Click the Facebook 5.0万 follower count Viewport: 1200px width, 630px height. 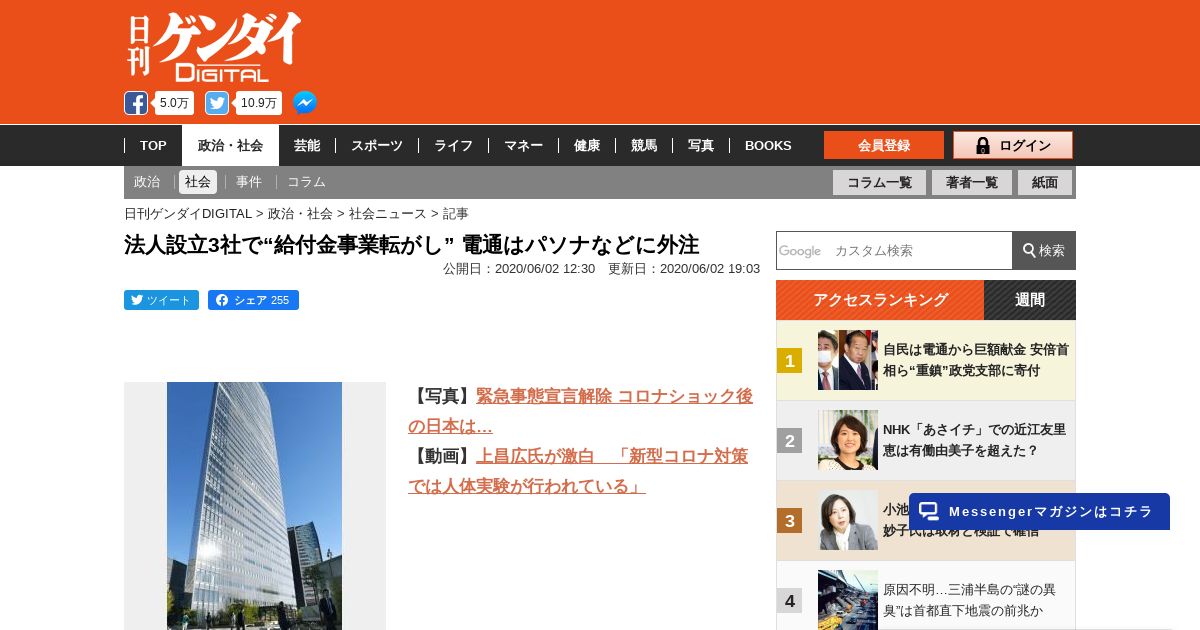[x=174, y=103]
